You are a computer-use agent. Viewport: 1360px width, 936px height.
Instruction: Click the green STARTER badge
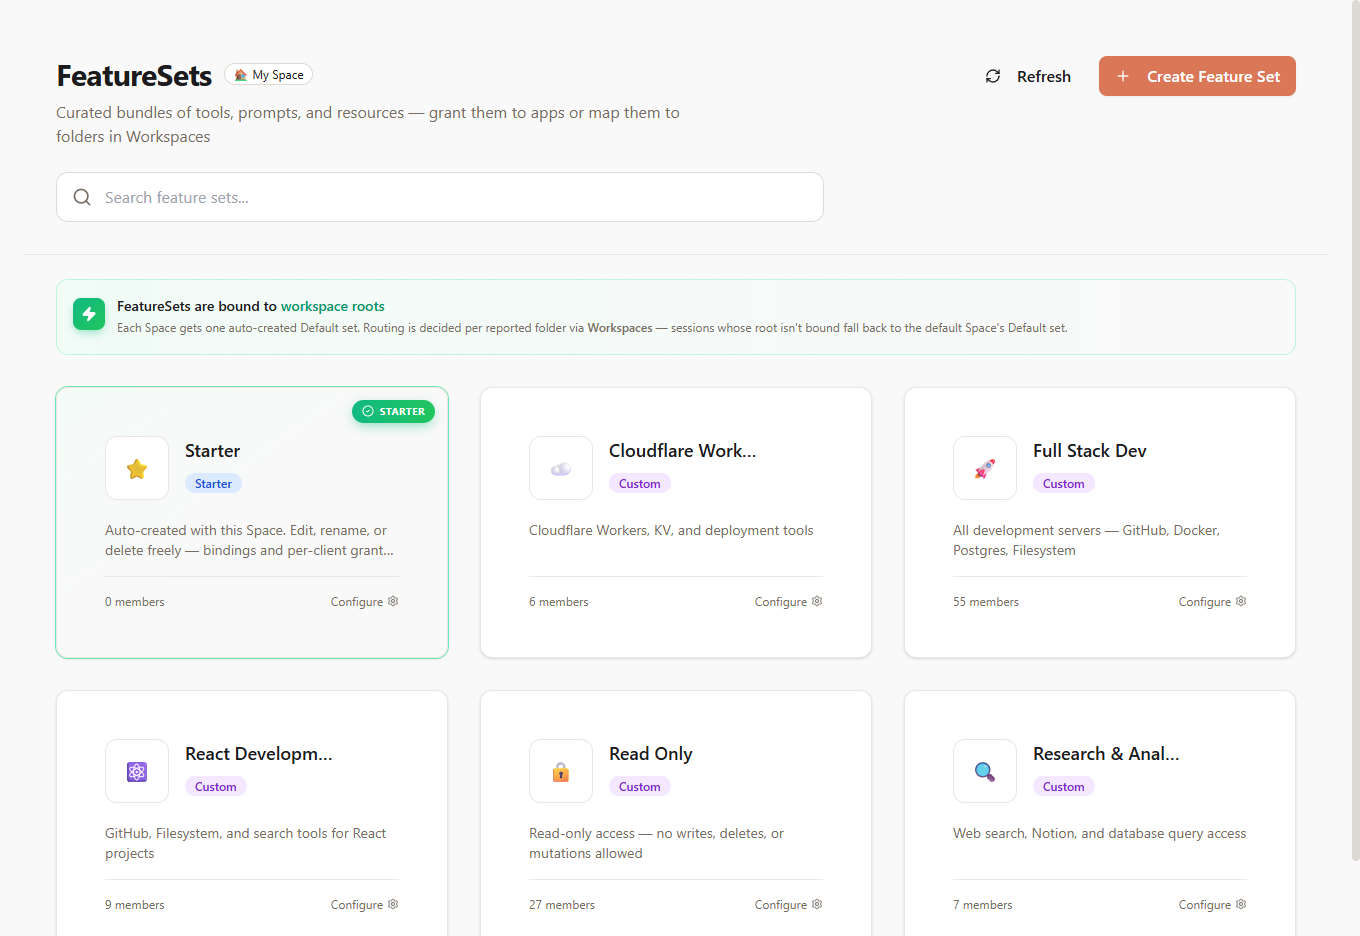pyautogui.click(x=393, y=411)
